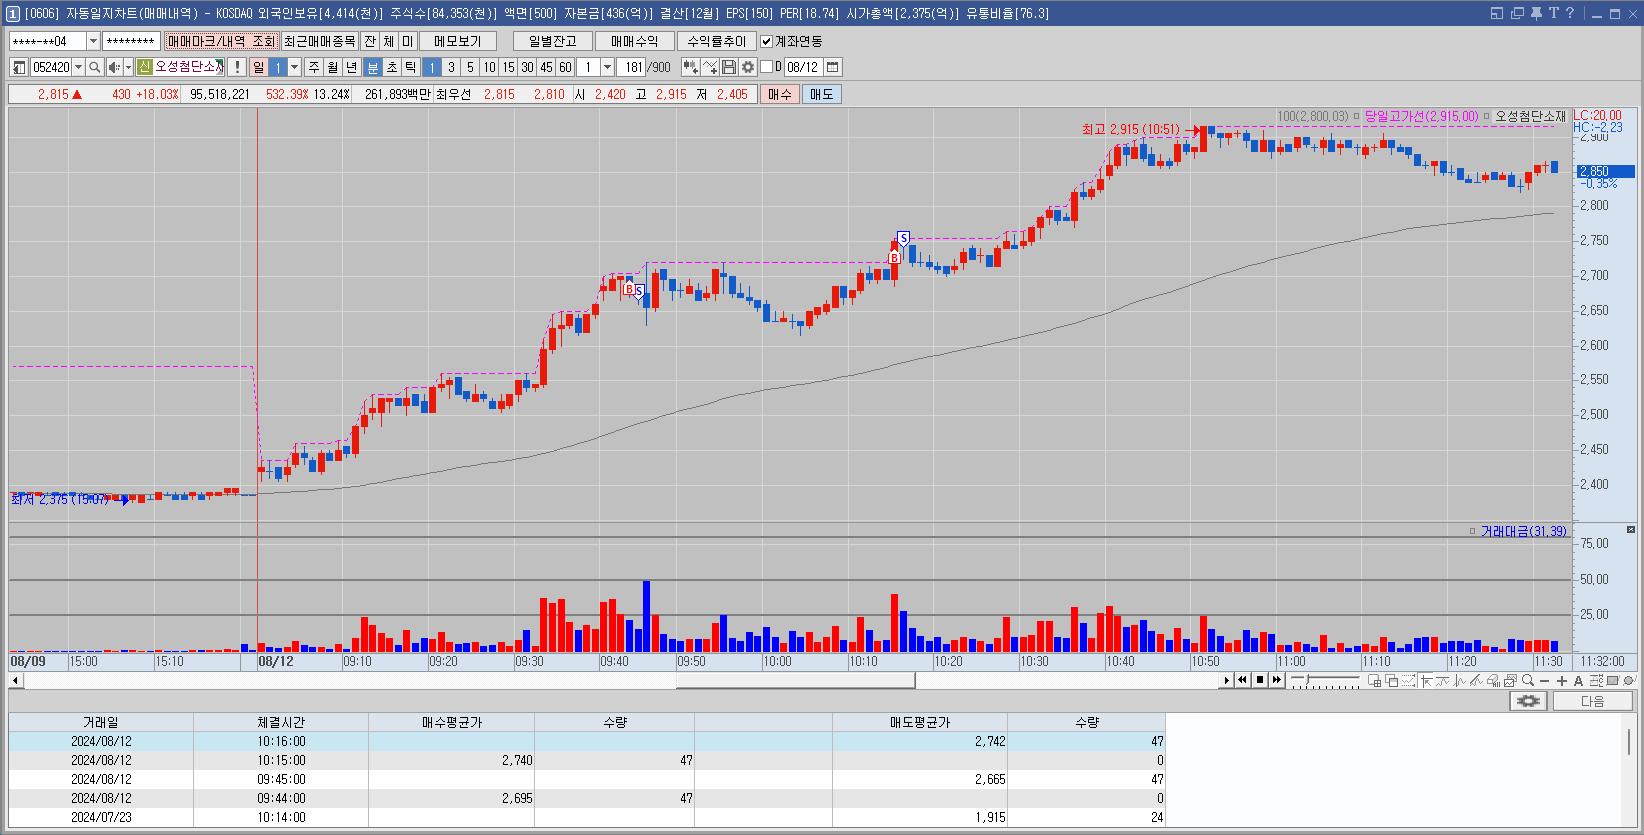The image size is (1644, 835).
Task: Toggle the checkbox before the date field
Action: click(x=767, y=67)
